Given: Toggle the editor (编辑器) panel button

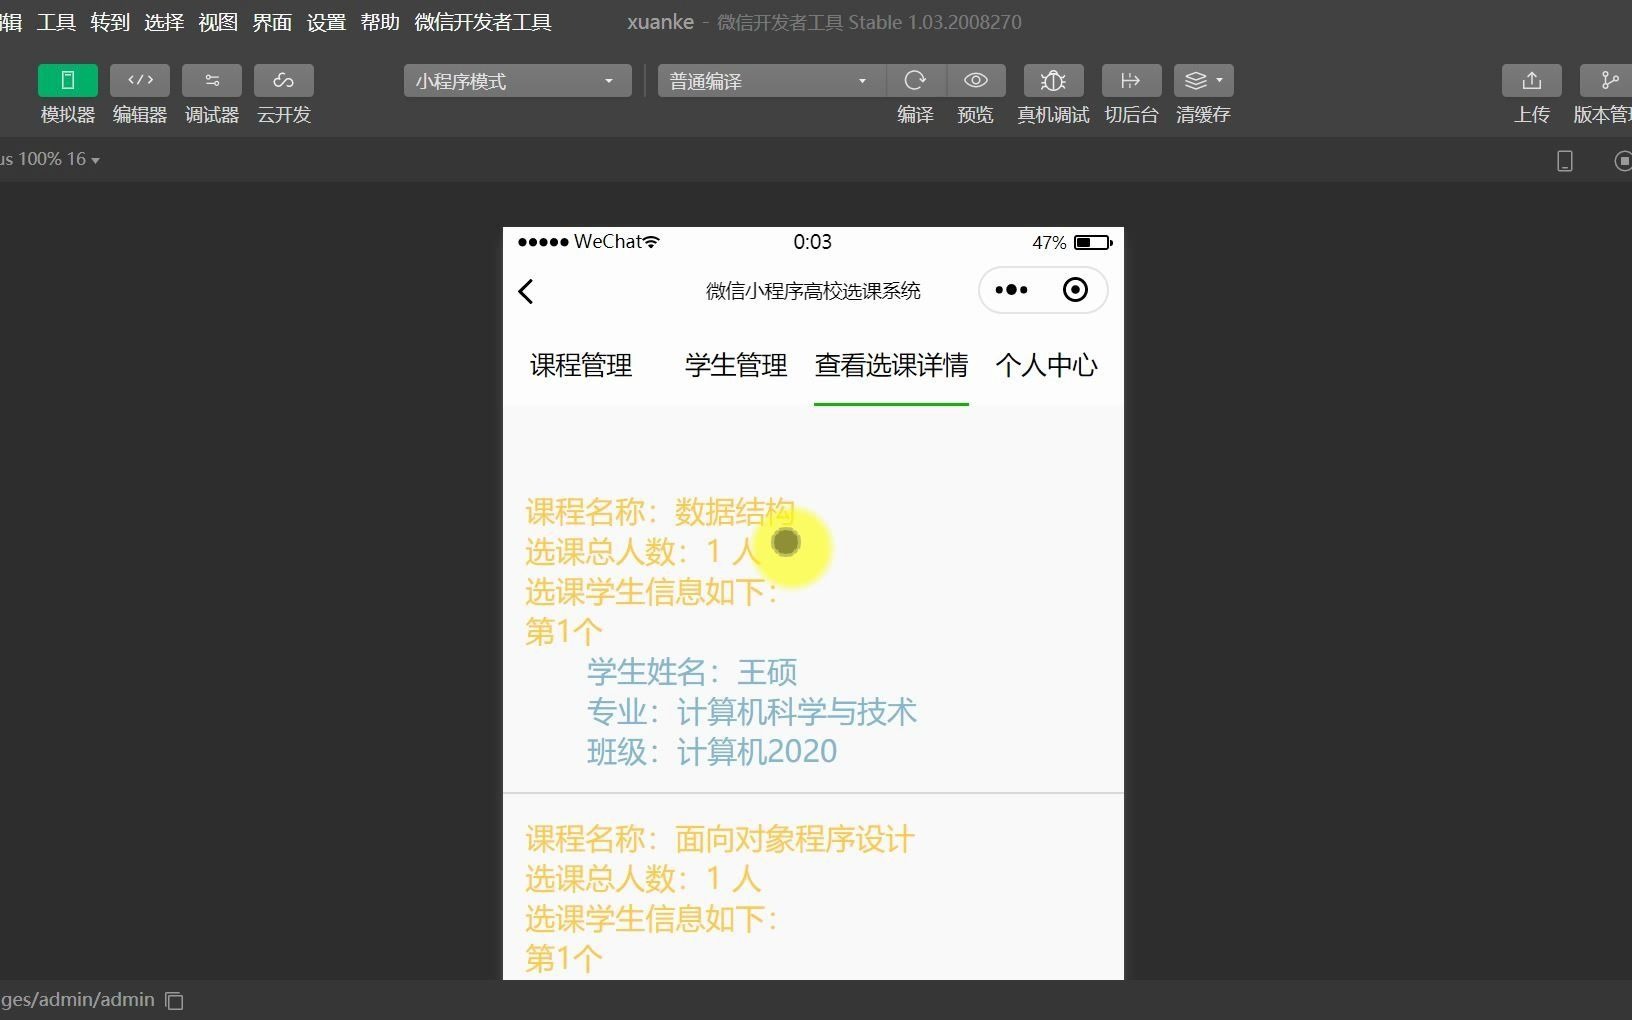Looking at the screenshot, I should (x=140, y=80).
